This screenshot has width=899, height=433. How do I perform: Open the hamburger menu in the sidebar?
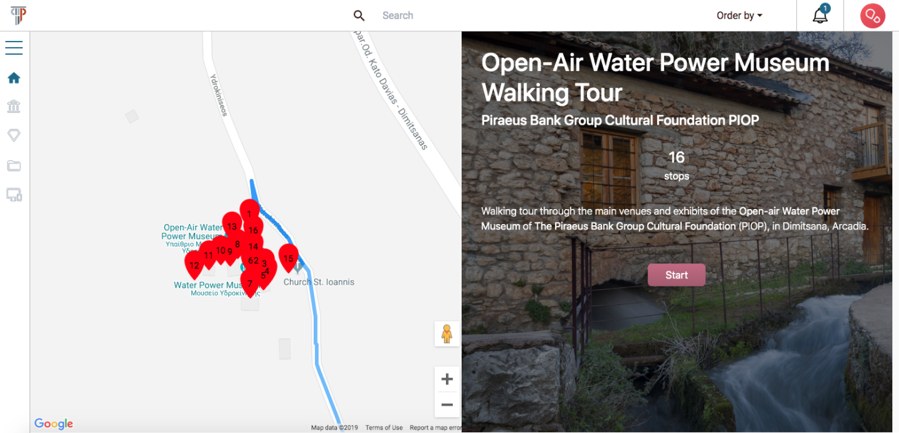(x=14, y=48)
